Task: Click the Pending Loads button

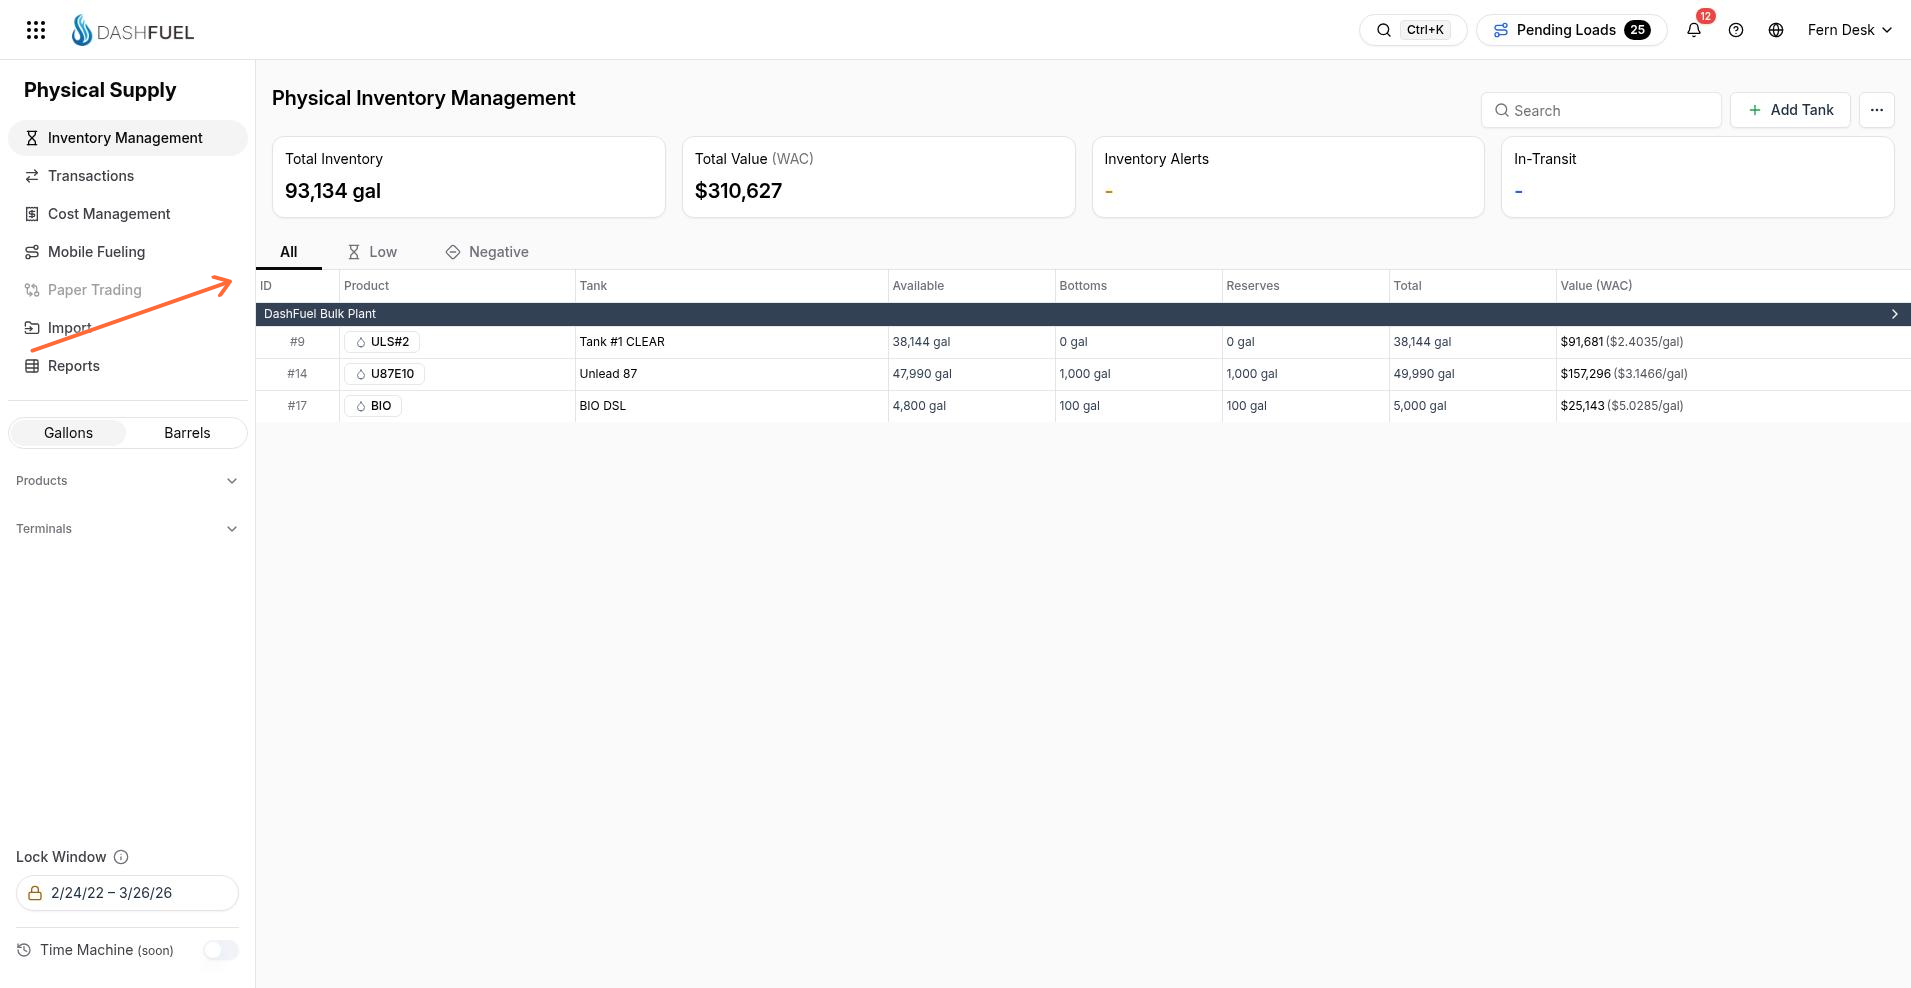Action: [x=1572, y=30]
